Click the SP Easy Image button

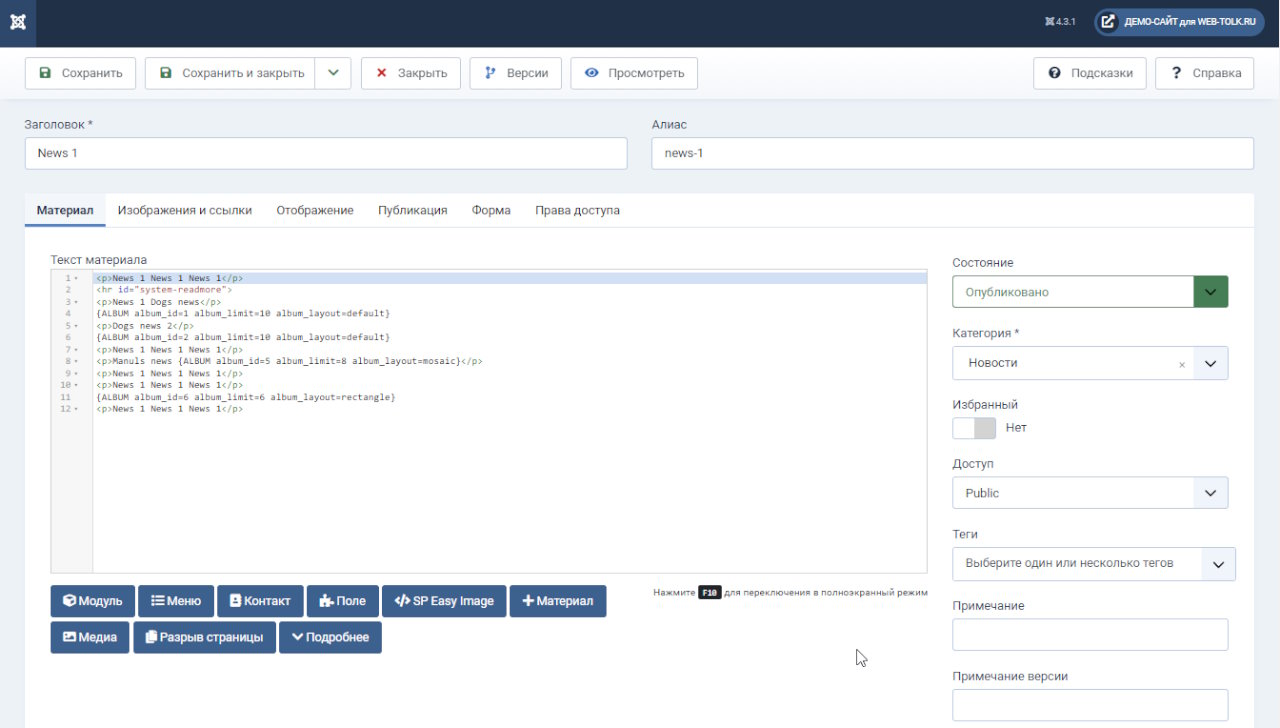click(x=444, y=601)
